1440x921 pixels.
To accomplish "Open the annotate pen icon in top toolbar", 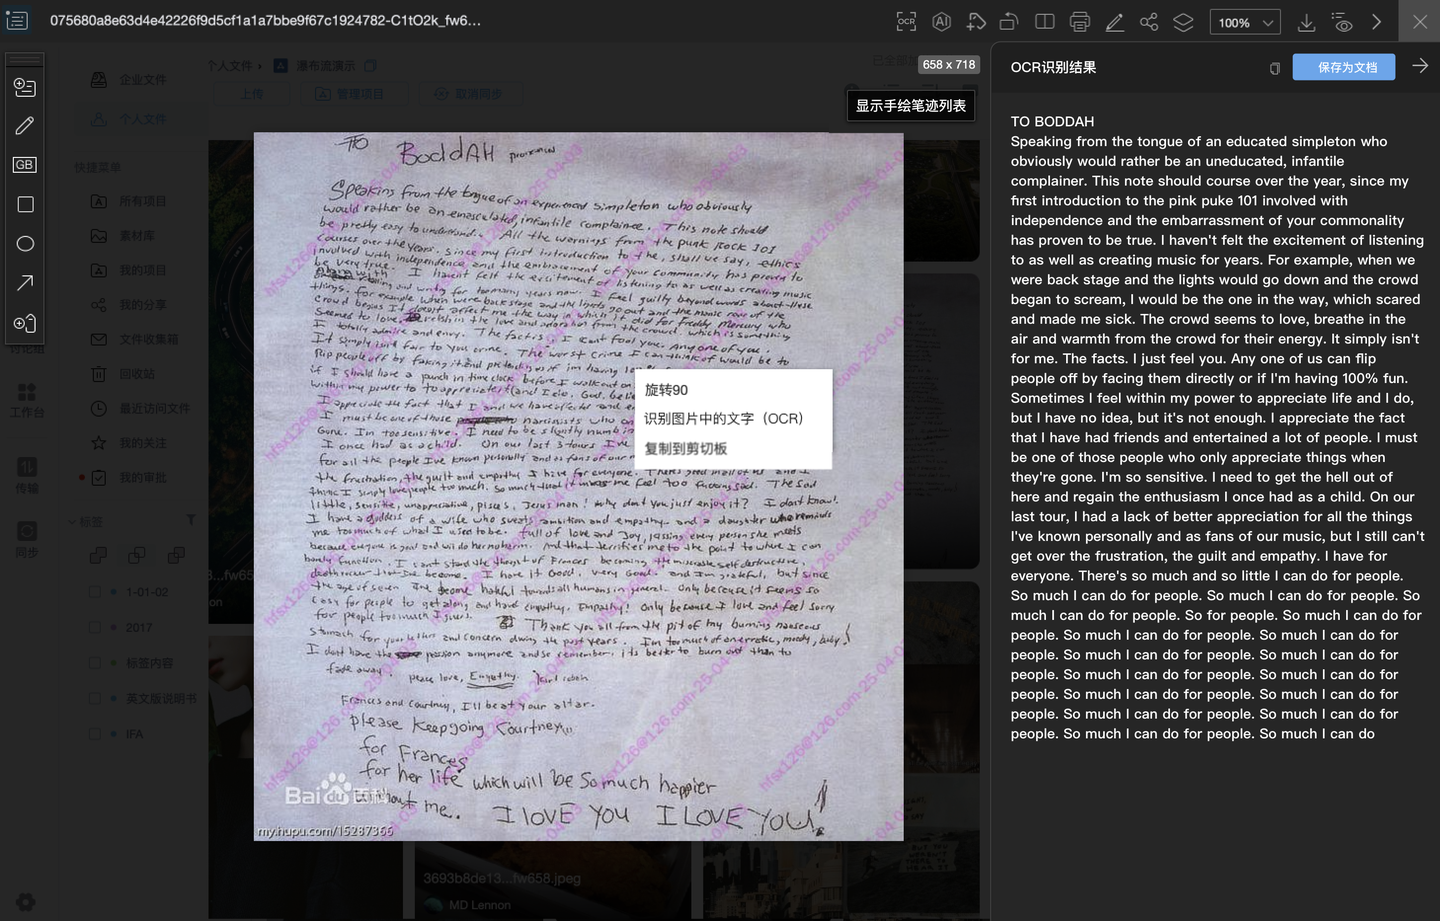I will tap(1114, 22).
